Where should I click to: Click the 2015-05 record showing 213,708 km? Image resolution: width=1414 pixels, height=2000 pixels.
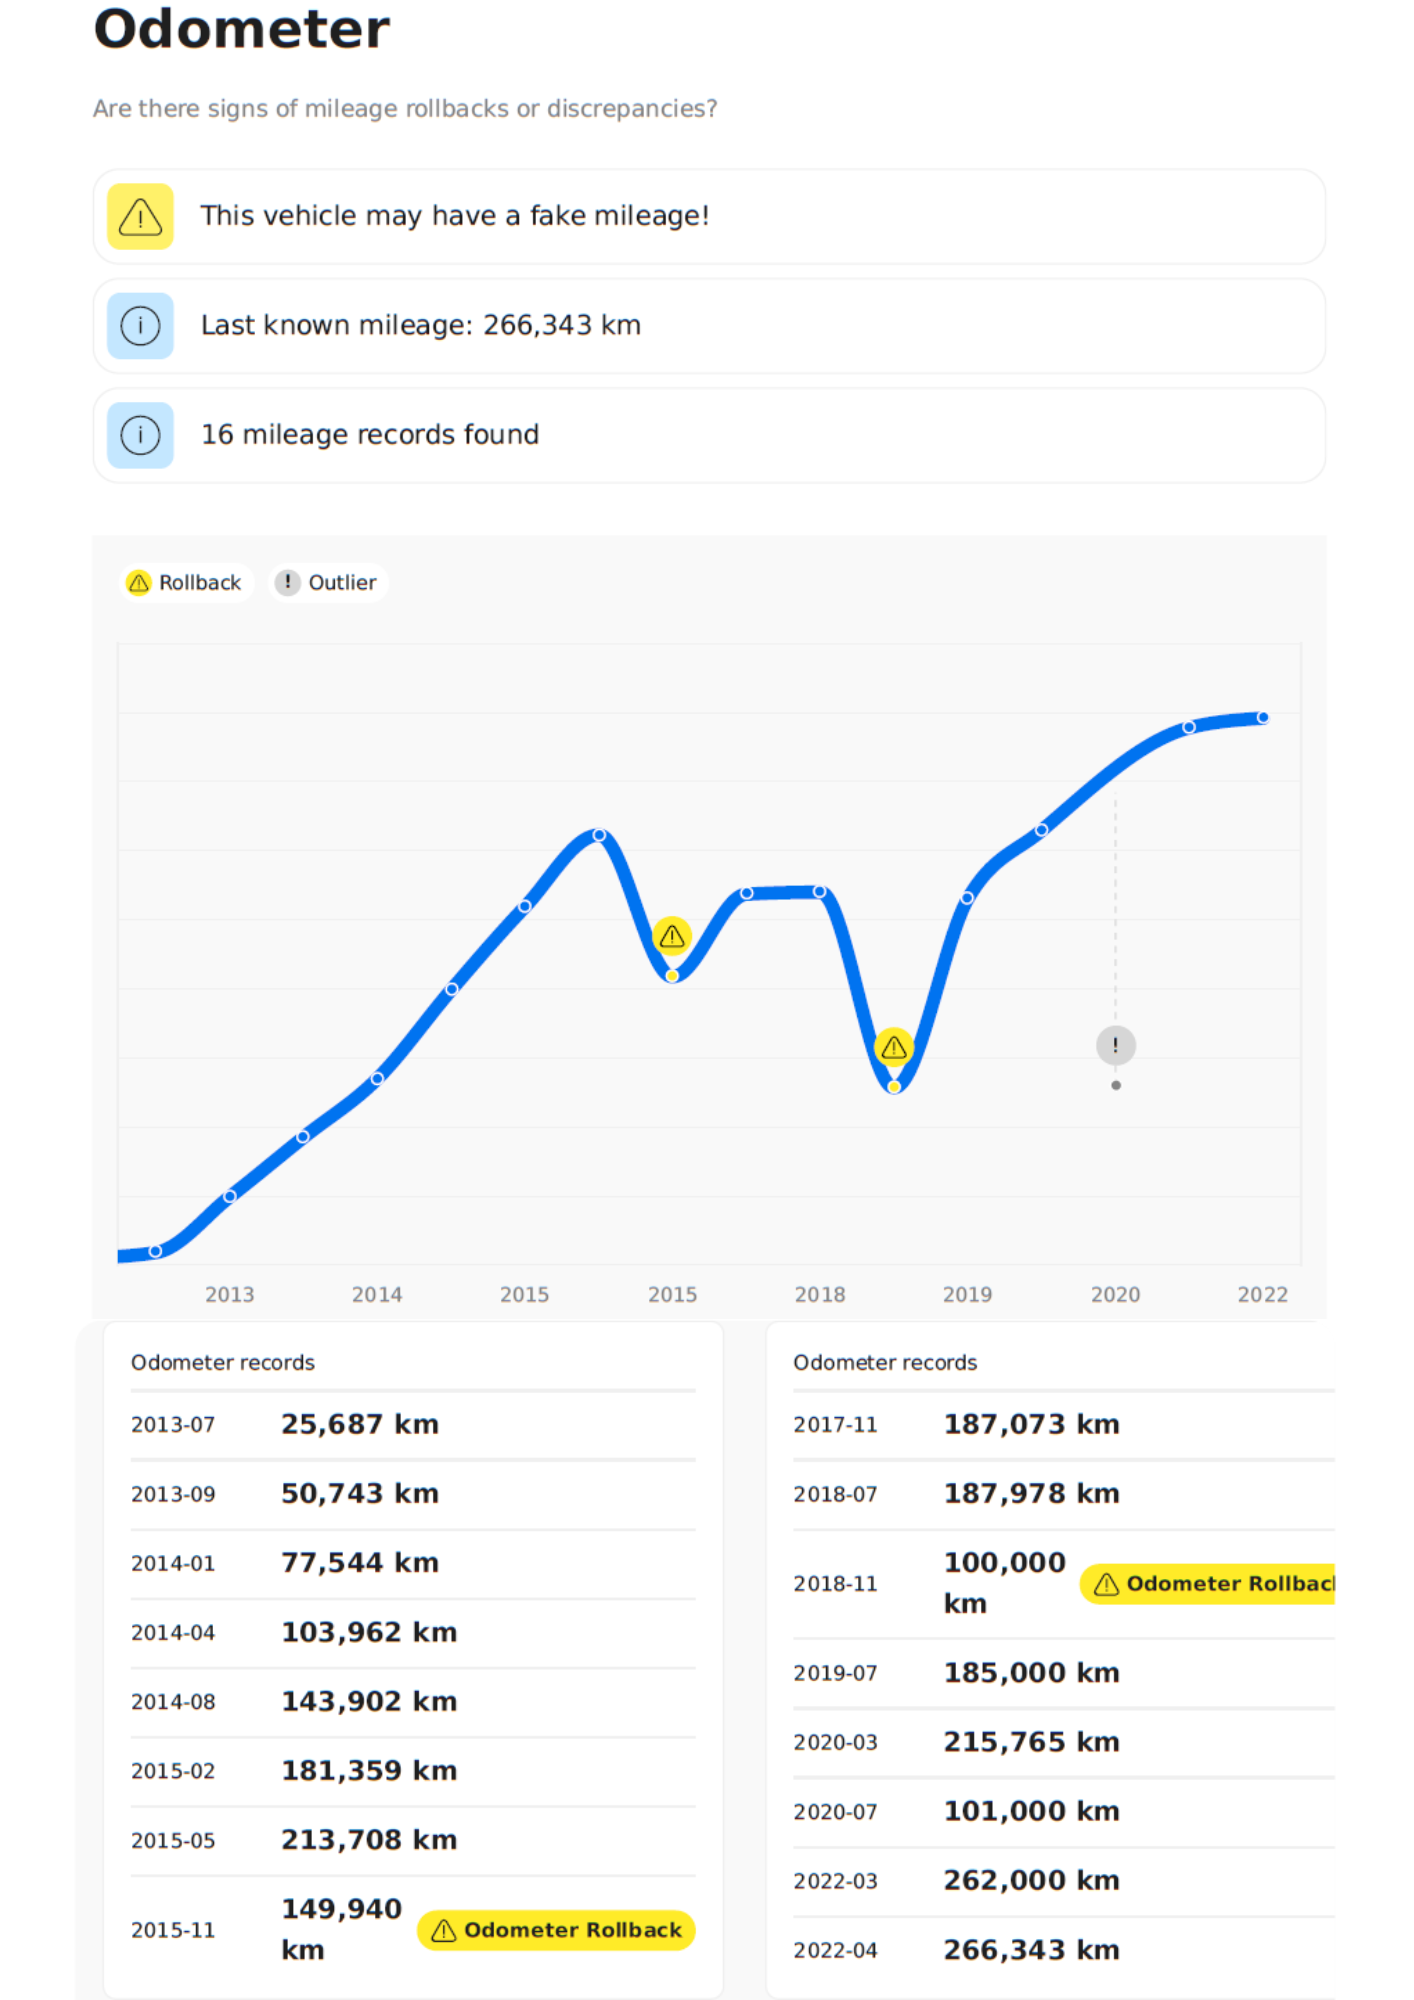click(x=412, y=1840)
